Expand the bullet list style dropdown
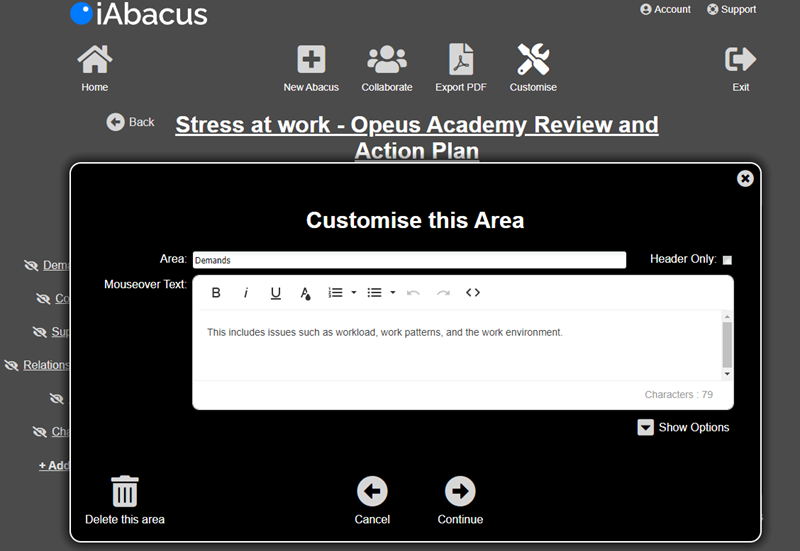This screenshot has width=800, height=551. click(392, 293)
